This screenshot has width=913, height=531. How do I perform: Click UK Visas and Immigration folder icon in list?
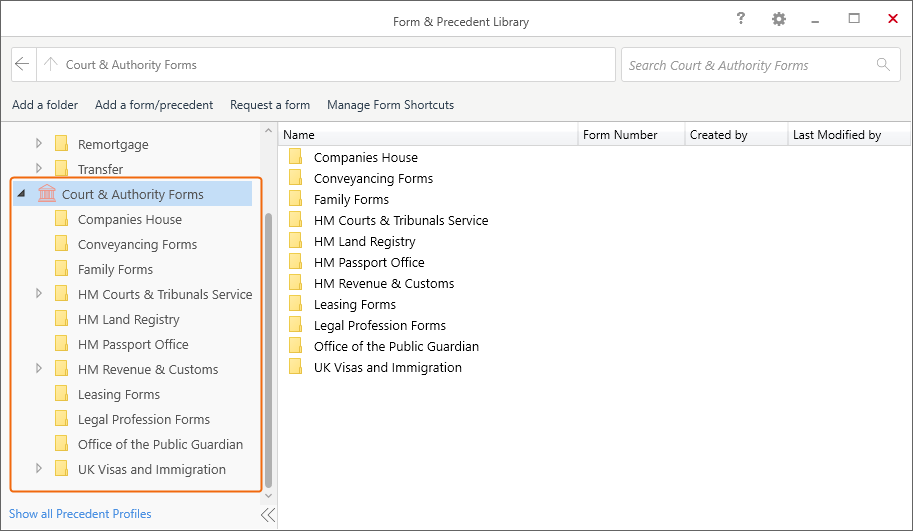click(296, 366)
